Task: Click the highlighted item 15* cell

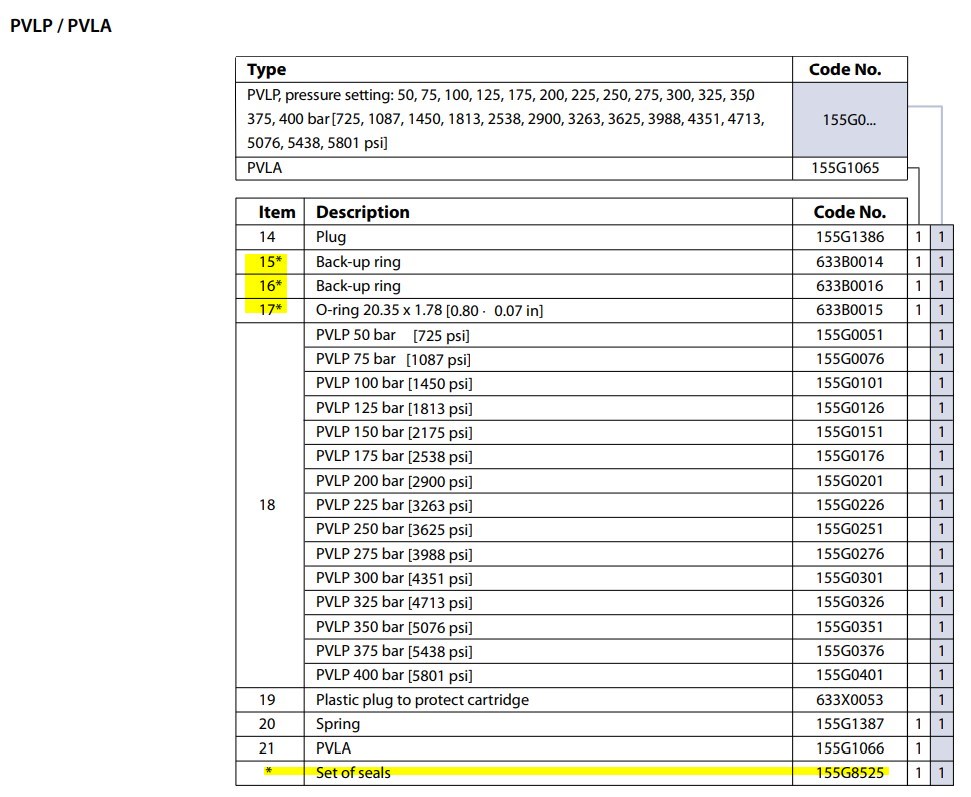Action: 266,262
